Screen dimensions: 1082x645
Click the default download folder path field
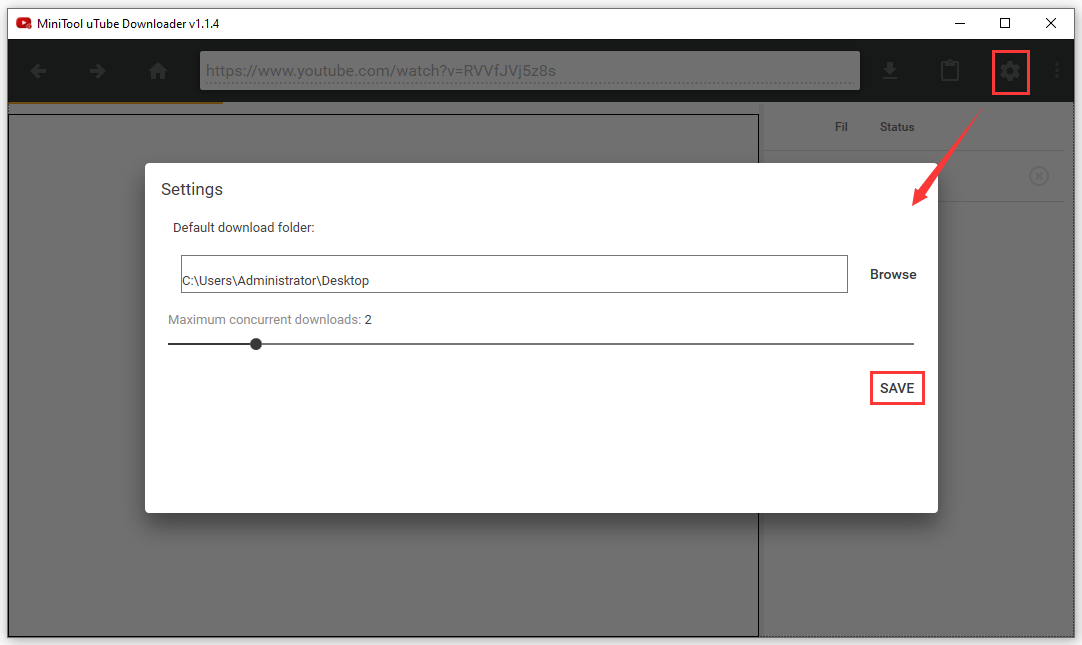click(514, 274)
